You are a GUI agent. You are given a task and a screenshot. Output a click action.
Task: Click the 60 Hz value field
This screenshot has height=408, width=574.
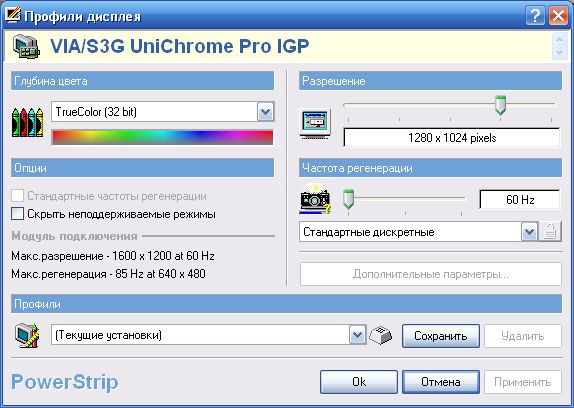tap(520, 199)
